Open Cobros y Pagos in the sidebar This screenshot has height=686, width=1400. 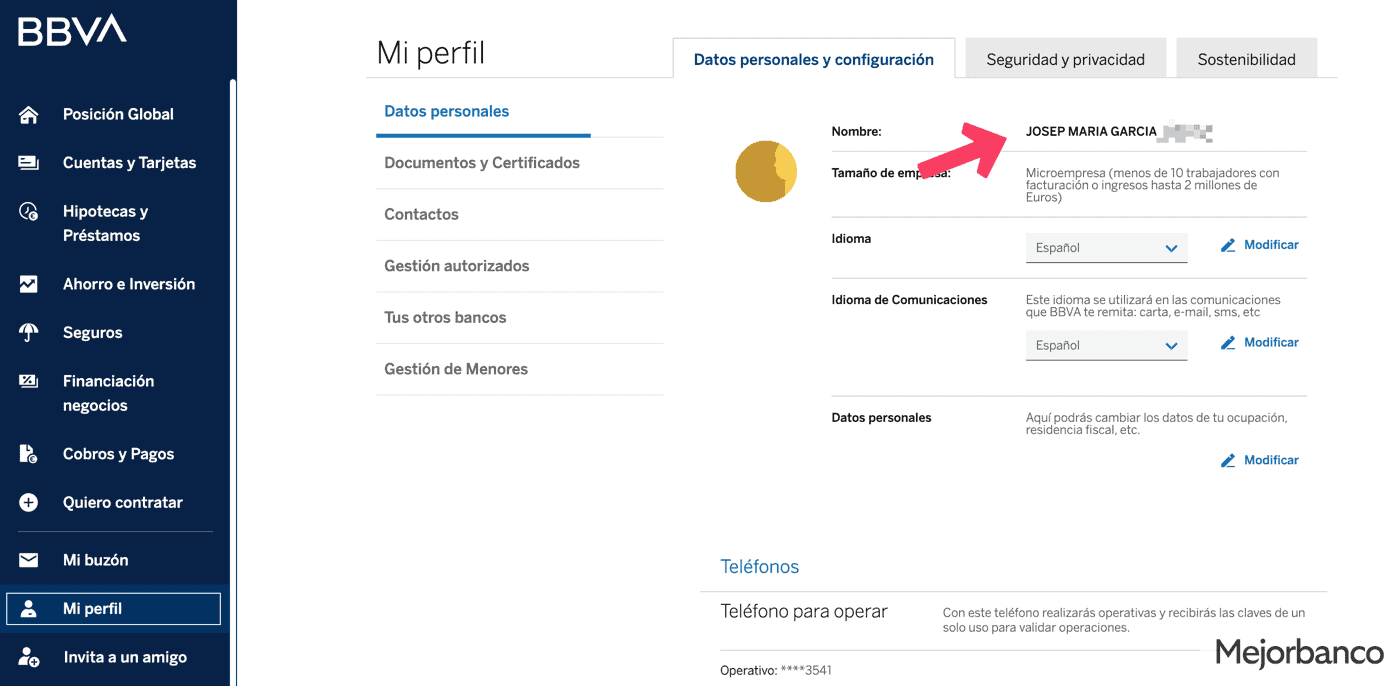[x=118, y=454]
